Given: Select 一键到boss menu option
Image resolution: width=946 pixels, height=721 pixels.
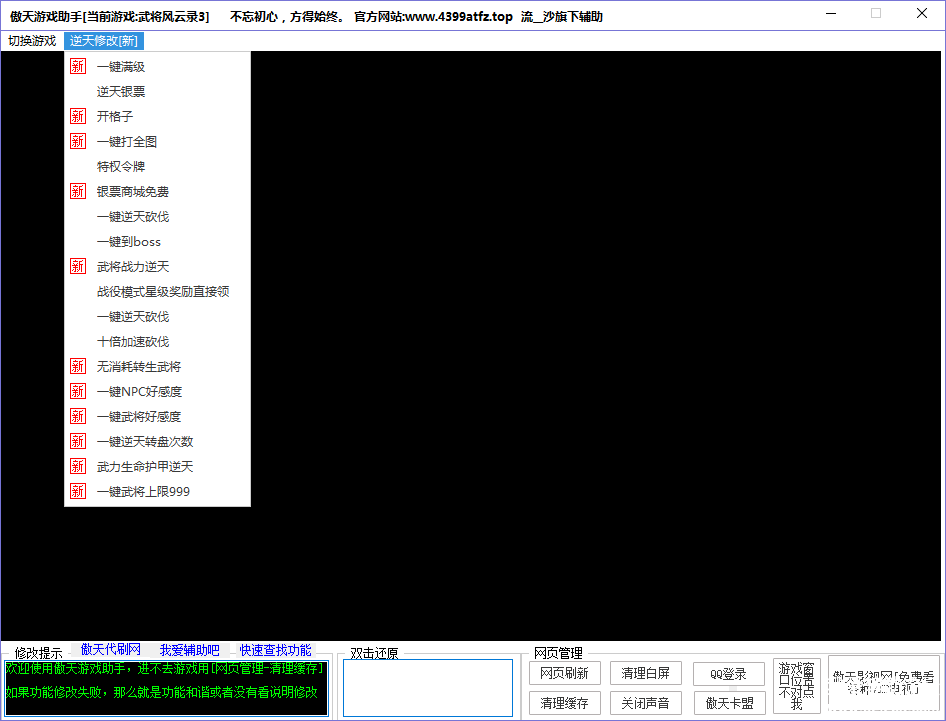Looking at the screenshot, I should click(x=128, y=241).
